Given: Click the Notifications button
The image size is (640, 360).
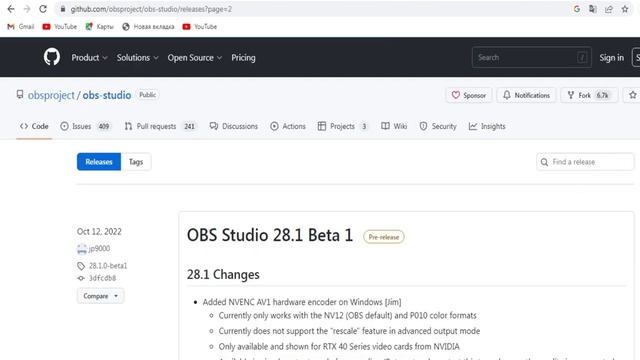Looking at the screenshot, I should pyautogui.click(x=526, y=95).
